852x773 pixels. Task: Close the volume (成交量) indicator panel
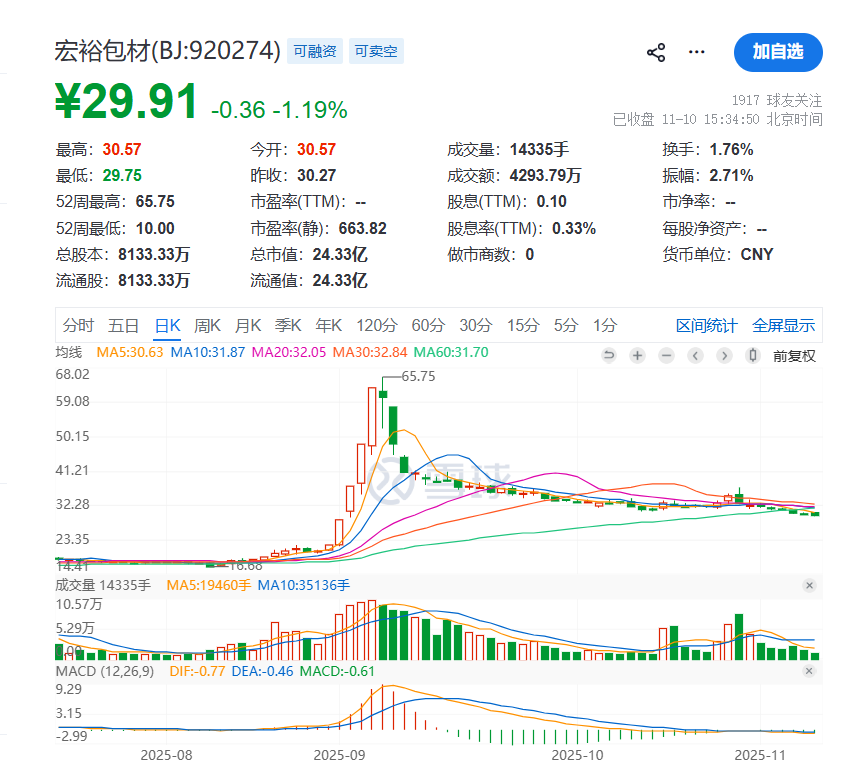point(809,586)
